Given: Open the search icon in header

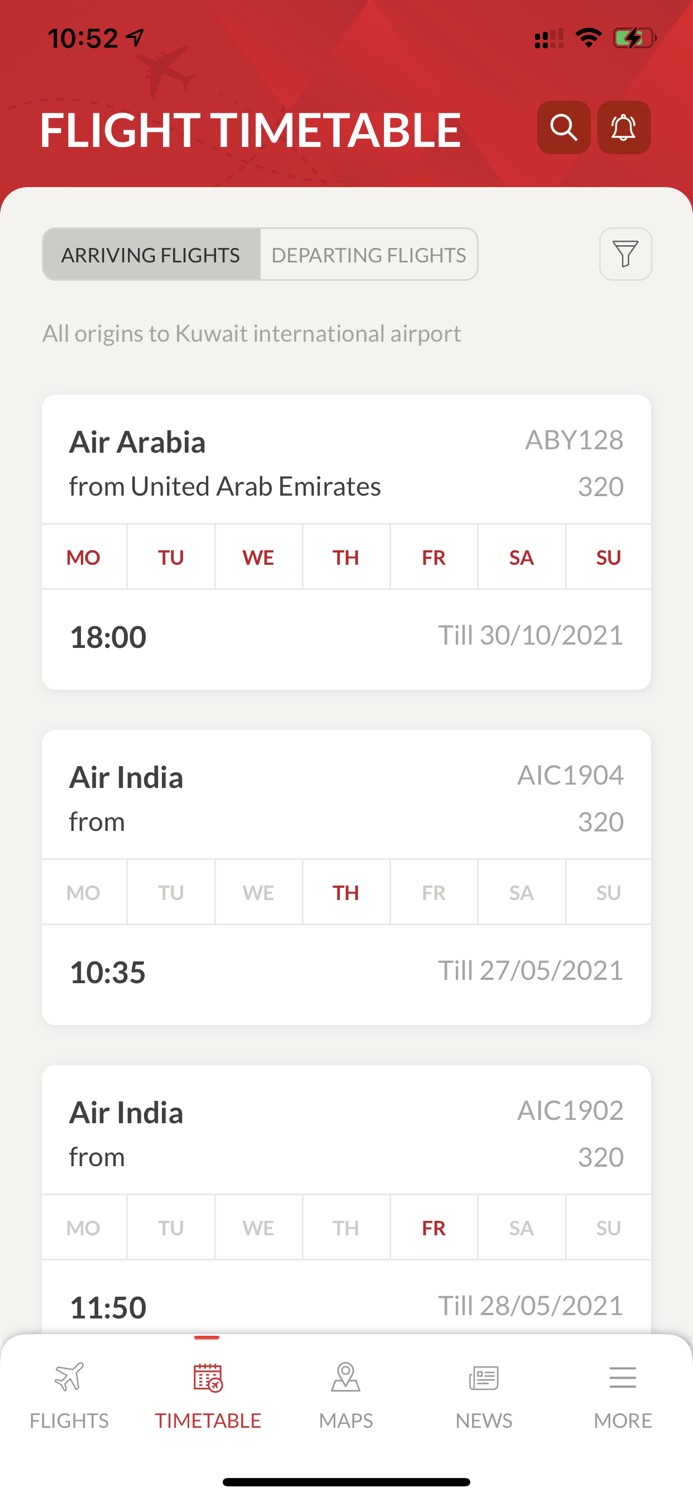Looking at the screenshot, I should point(563,127).
